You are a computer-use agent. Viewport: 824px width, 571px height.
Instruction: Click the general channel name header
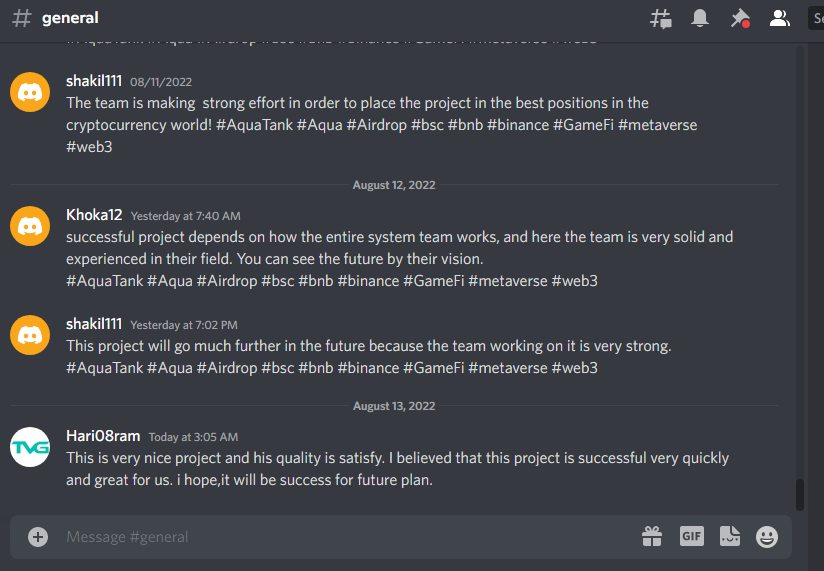click(70, 18)
